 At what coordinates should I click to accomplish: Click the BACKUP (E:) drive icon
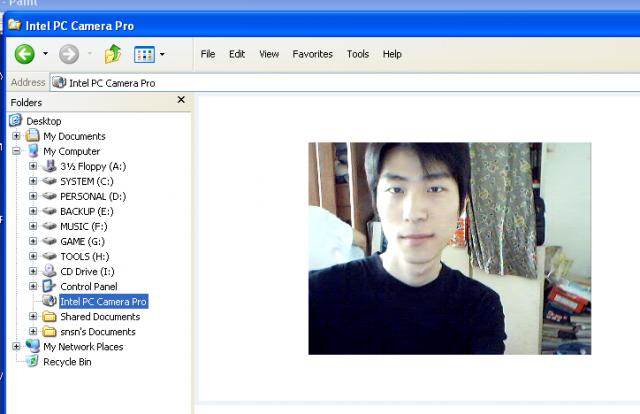click(49, 211)
